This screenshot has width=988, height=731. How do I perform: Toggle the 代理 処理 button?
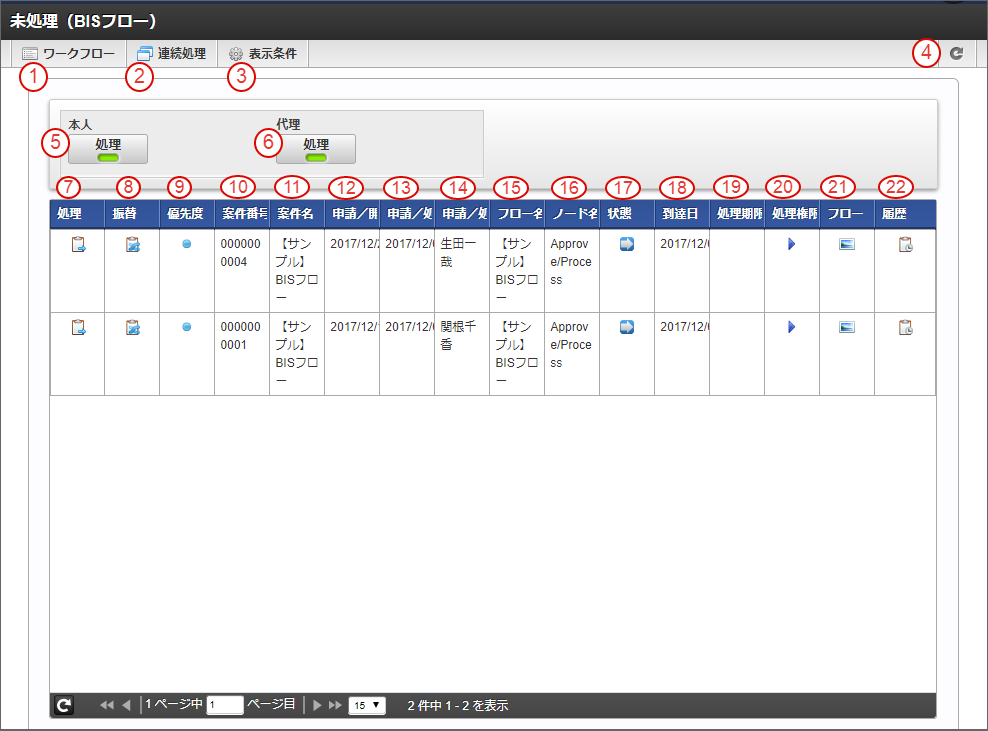coord(316,149)
